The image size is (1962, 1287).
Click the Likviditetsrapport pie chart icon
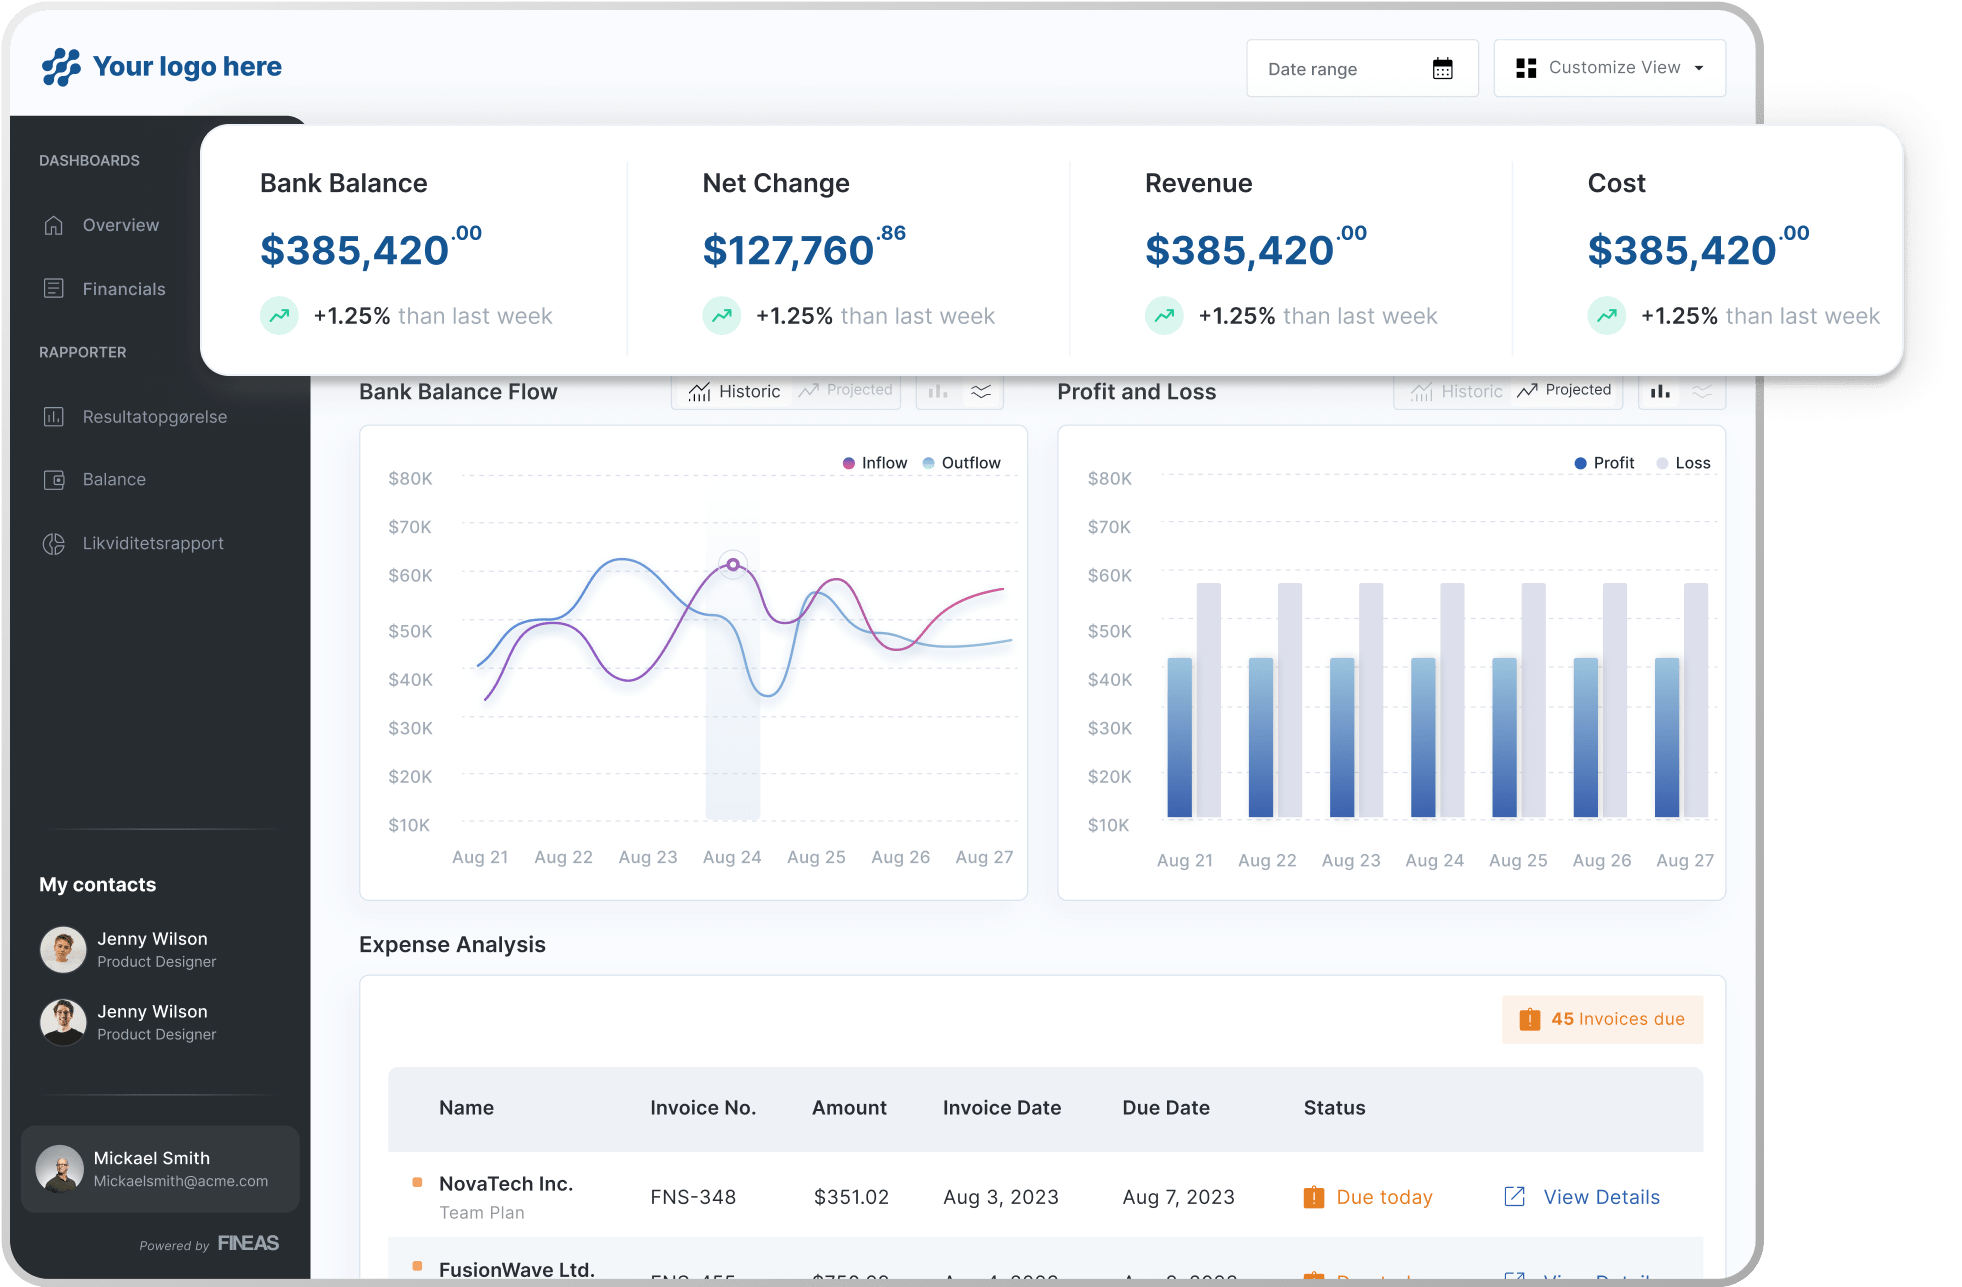tap(54, 544)
